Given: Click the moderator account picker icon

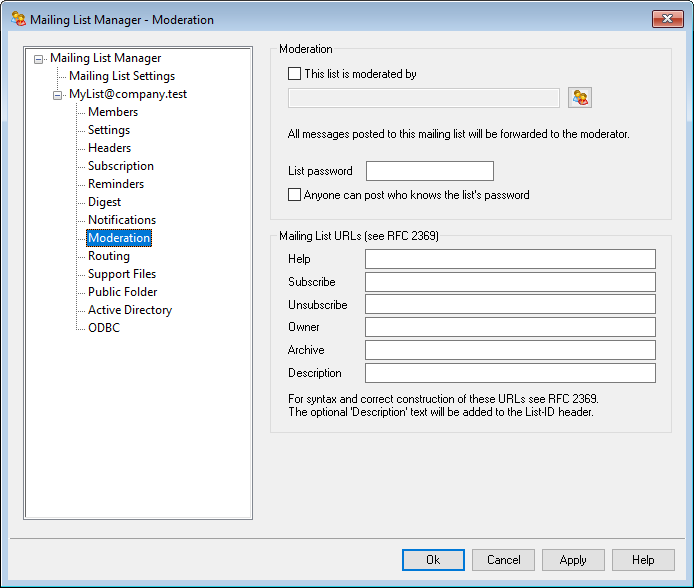Looking at the screenshot, I should point(580,97).
